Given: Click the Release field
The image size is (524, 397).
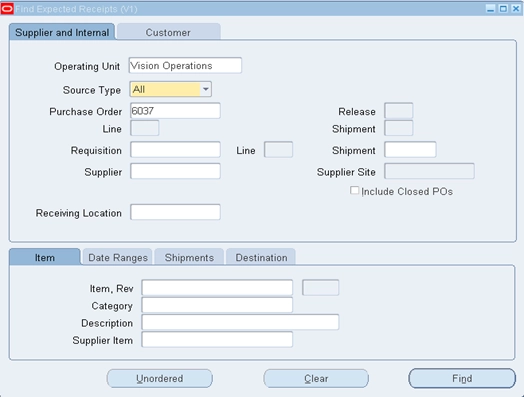Looking at the screenshot, I should [399, 111].
